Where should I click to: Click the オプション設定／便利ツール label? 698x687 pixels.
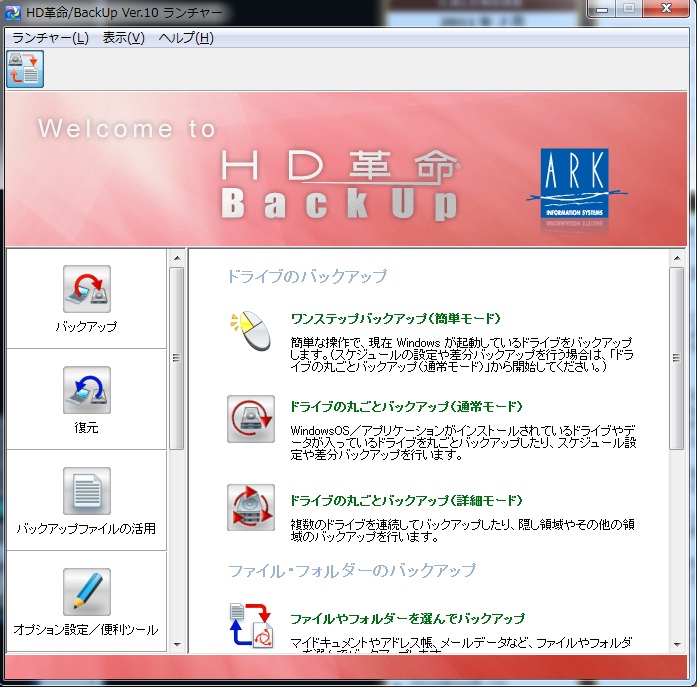86,630
